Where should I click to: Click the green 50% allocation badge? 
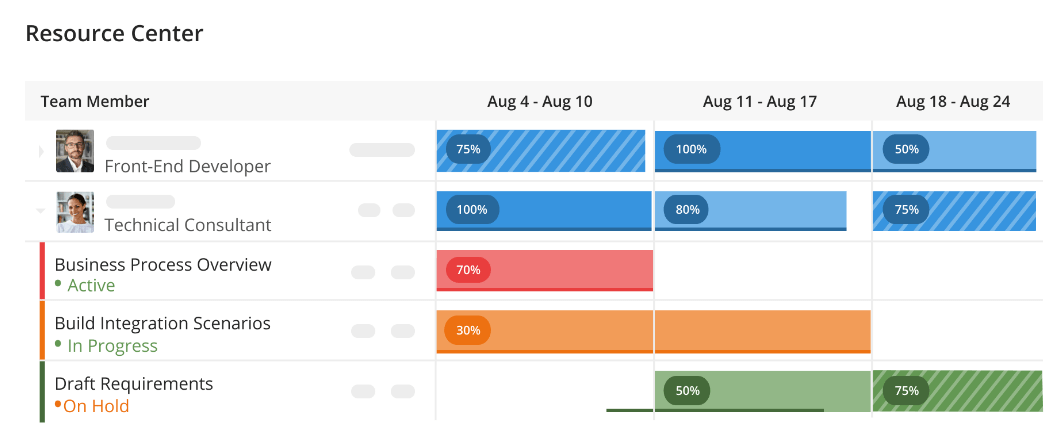pyautogui.click(x=687, y=391)
